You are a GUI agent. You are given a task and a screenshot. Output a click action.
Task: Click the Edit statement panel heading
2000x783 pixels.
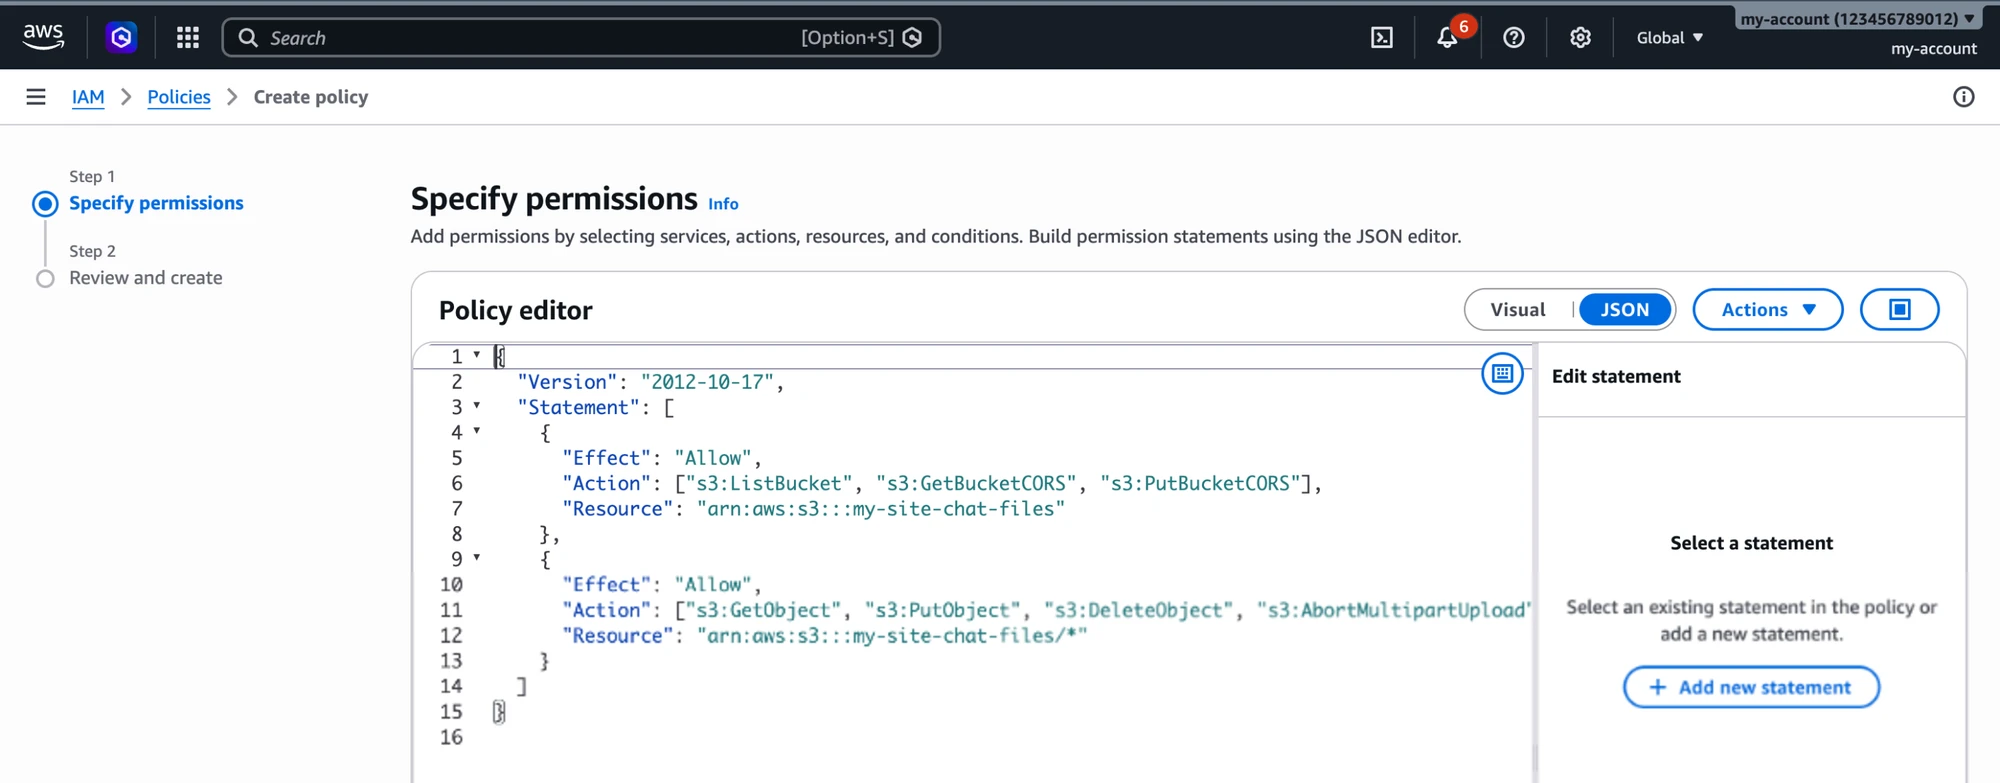(x=1616, y=376)
